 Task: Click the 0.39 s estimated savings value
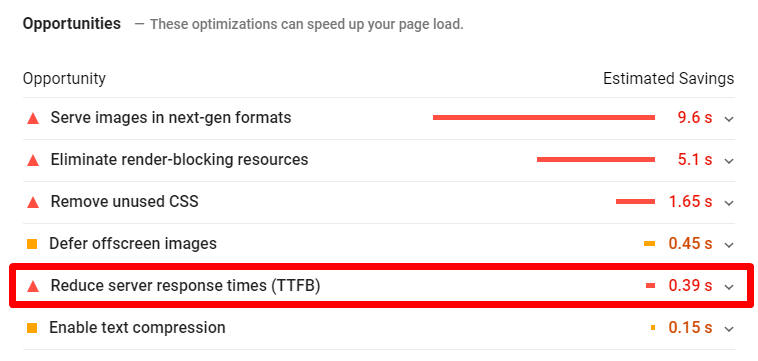690,286
